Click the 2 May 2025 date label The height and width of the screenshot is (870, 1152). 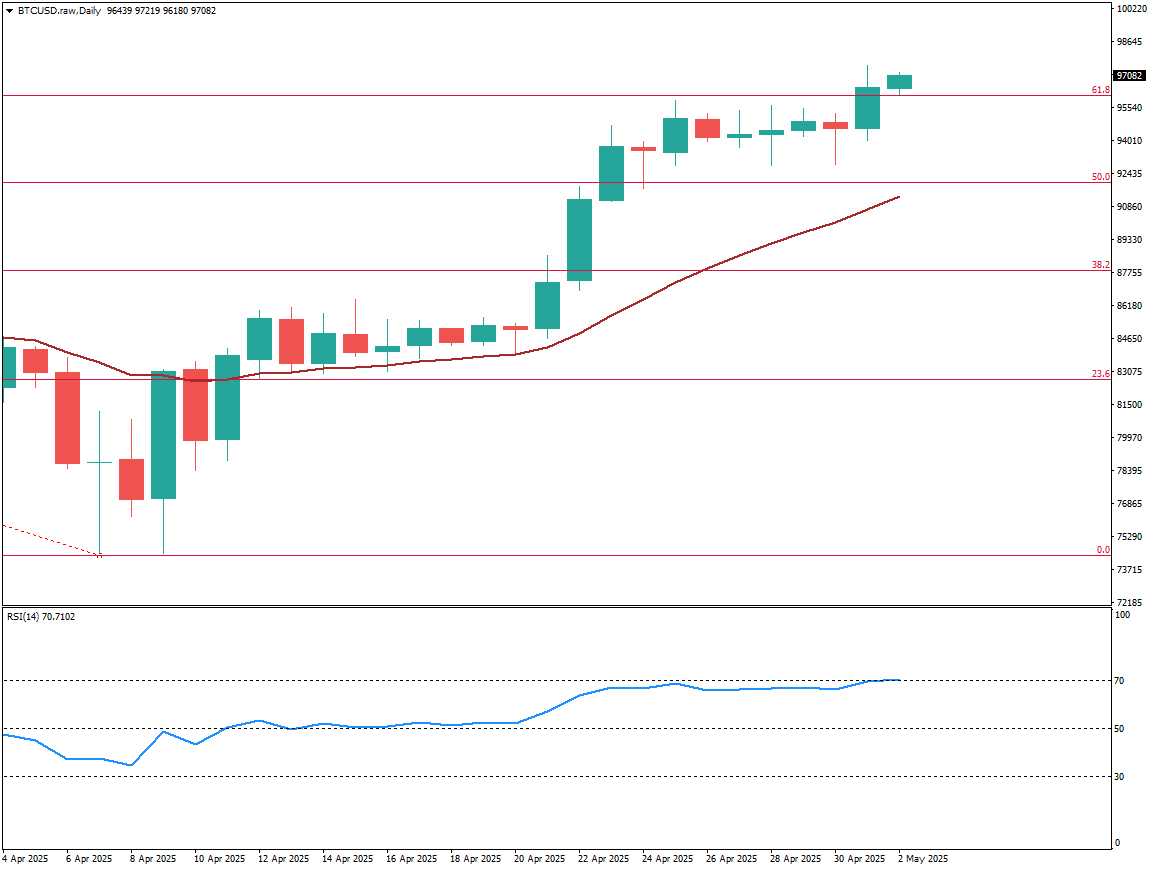click(922, 859)
